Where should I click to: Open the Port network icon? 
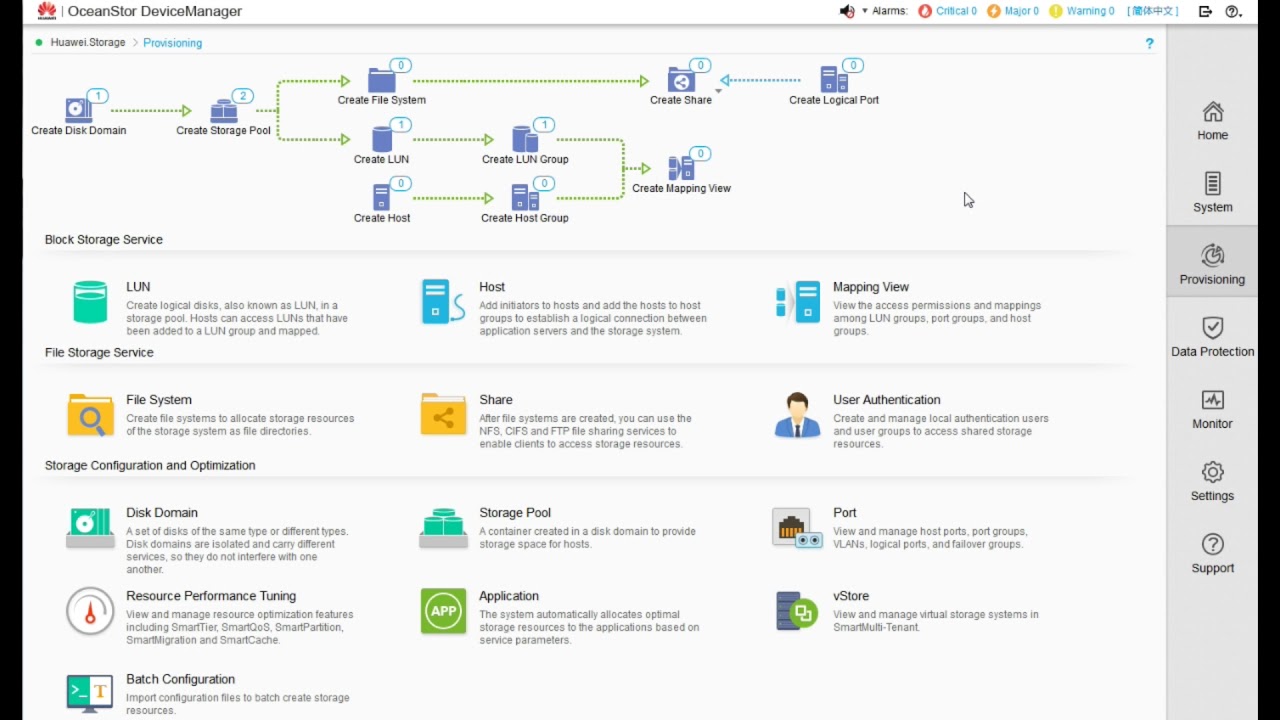tap(797, 528)
